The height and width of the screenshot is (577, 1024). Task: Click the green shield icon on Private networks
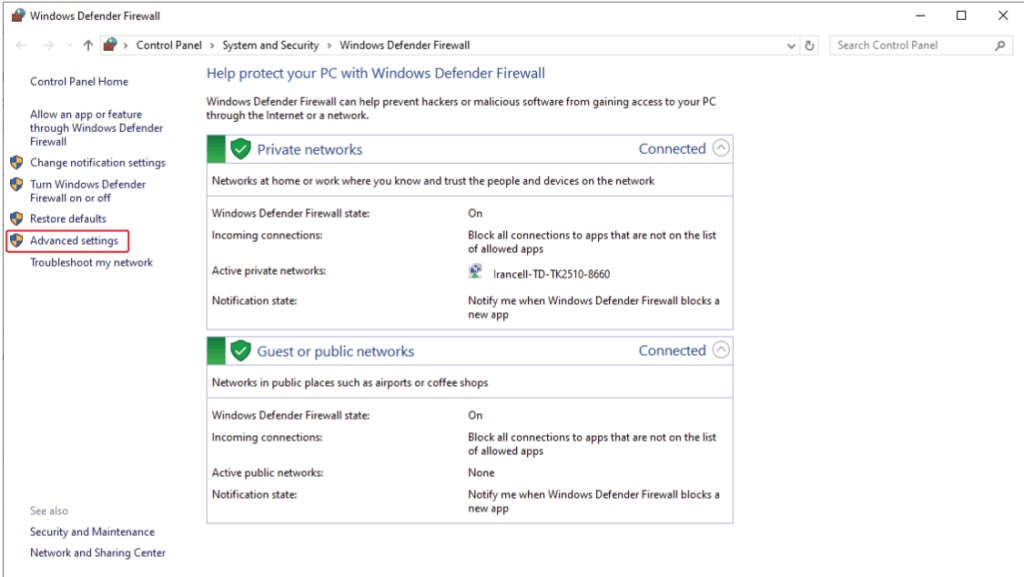240,148
